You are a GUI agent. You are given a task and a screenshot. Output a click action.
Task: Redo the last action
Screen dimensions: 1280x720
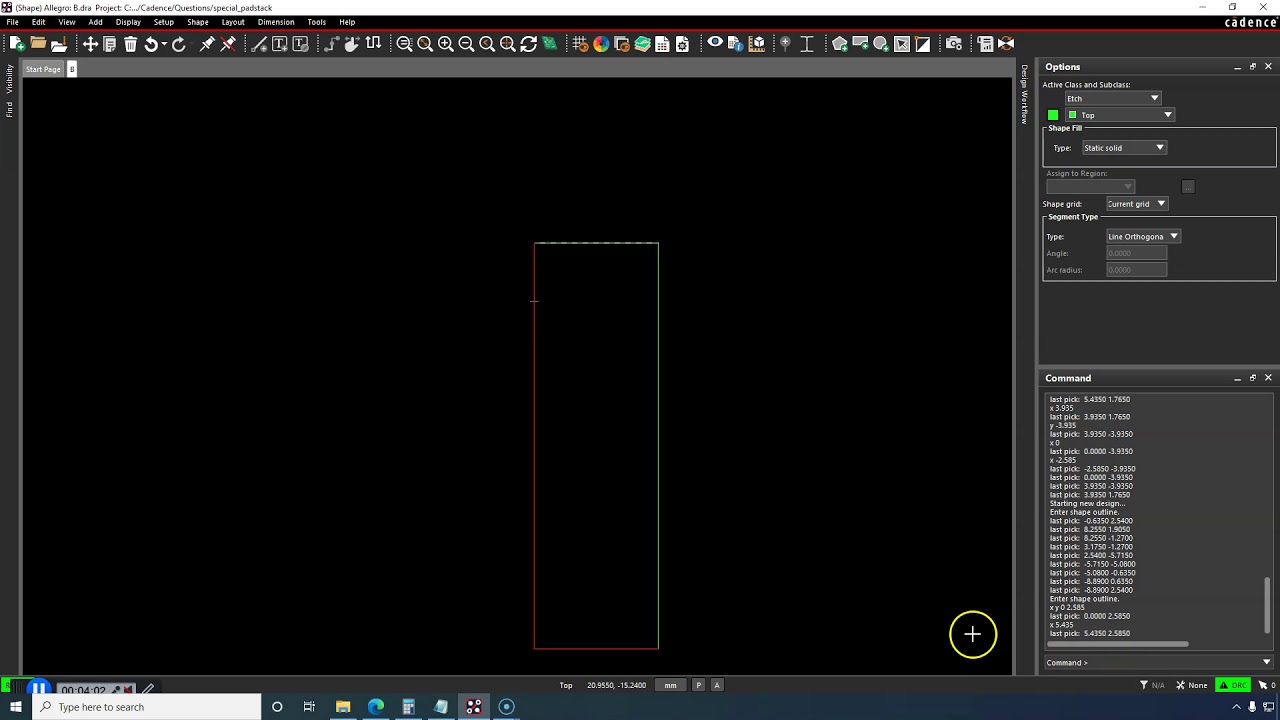(x=179, y=44)
